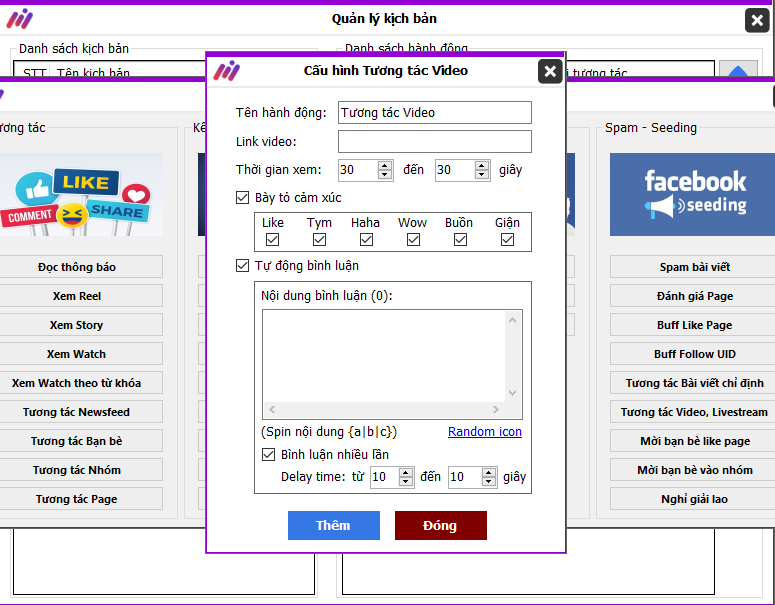Open the Random icon link
Image resolution: width=775 pixels, height=605 pixels.
485,432
